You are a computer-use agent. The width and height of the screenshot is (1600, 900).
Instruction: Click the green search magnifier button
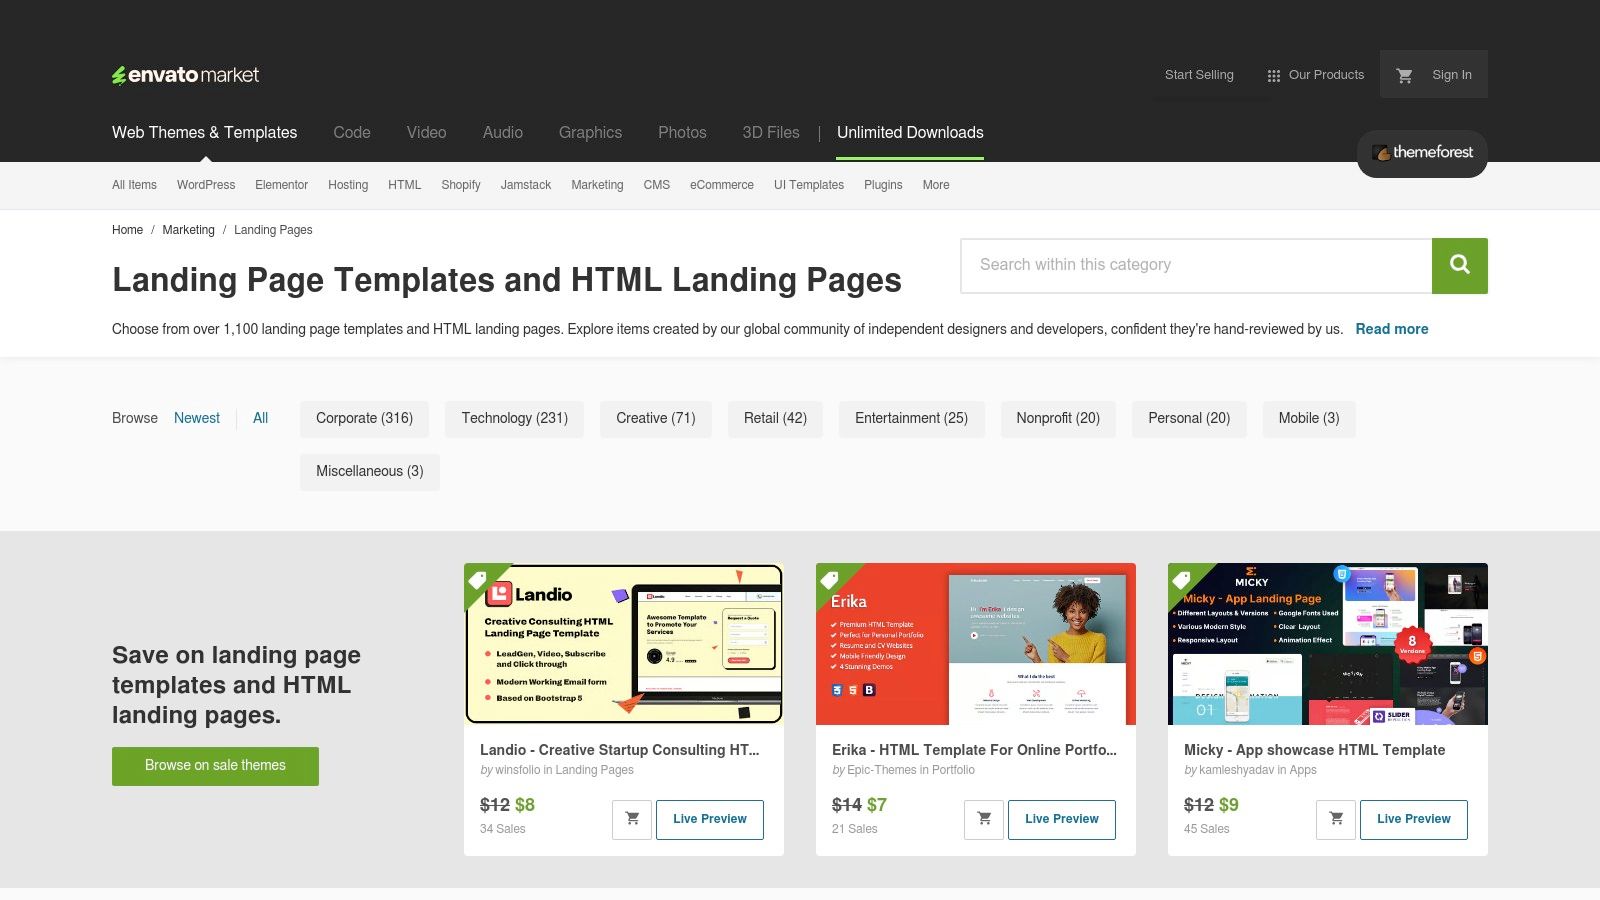(x=1459, y=265)
